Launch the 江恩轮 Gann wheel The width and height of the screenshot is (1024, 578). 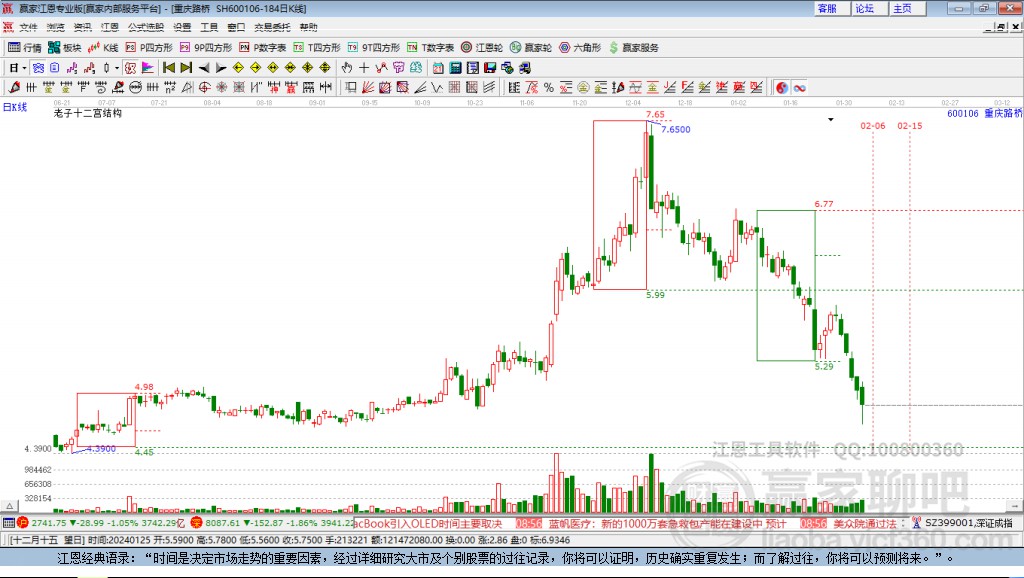coord(482,48)
